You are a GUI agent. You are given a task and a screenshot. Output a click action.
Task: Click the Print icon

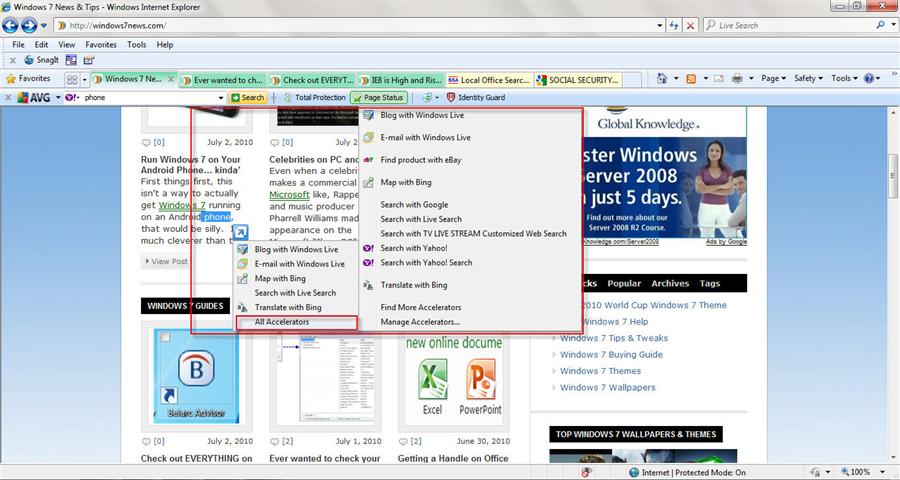point(738,79)
